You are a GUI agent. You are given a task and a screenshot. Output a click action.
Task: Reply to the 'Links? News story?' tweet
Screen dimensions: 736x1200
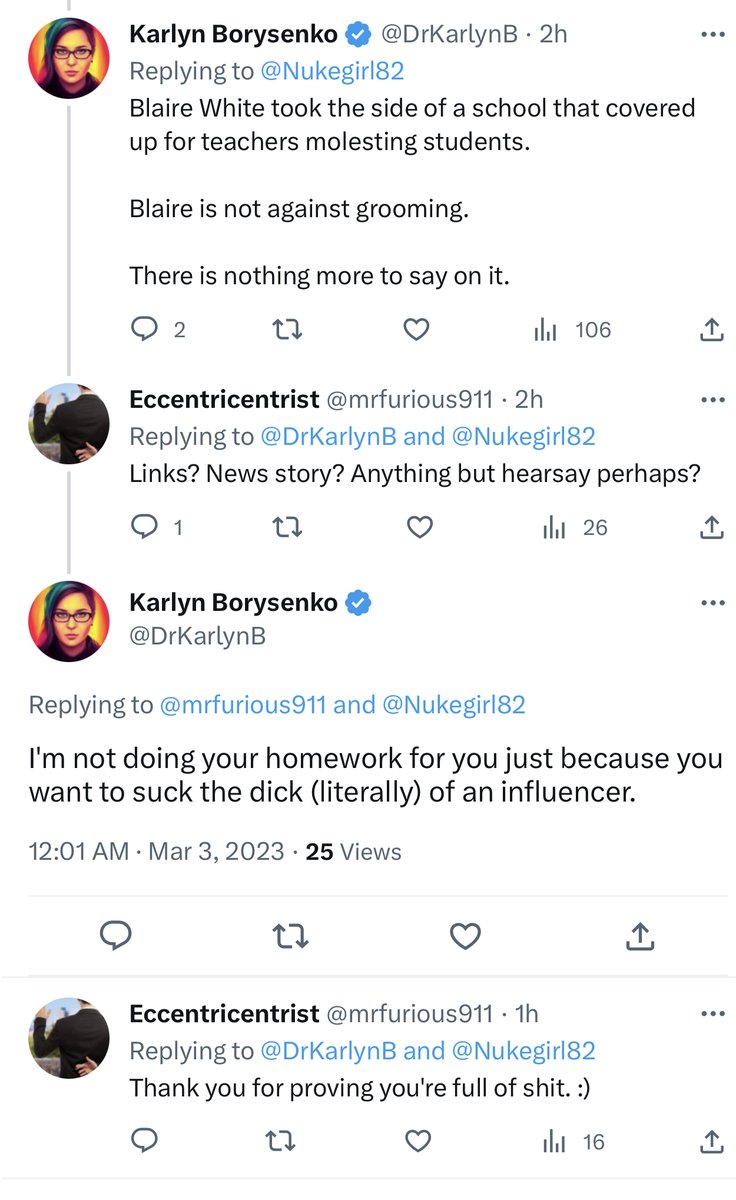146,527
